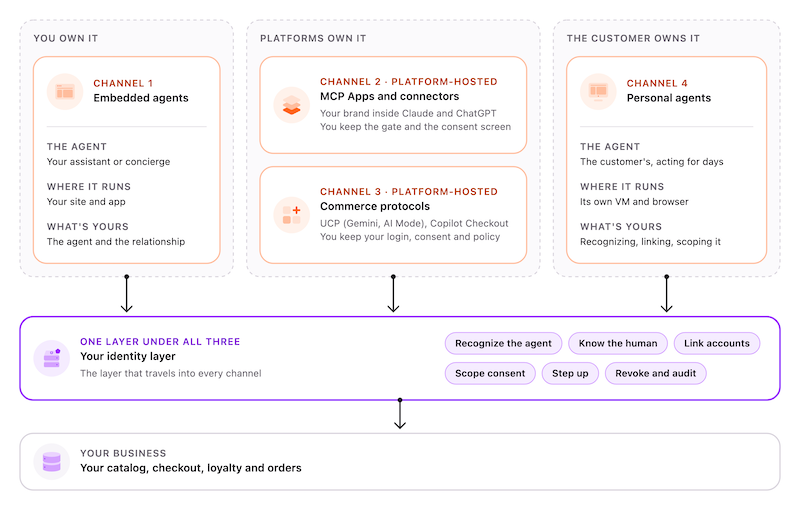The image size is (800, 510).
Task: Click the identity layer purple server icon
Action: tap(52, 358)
